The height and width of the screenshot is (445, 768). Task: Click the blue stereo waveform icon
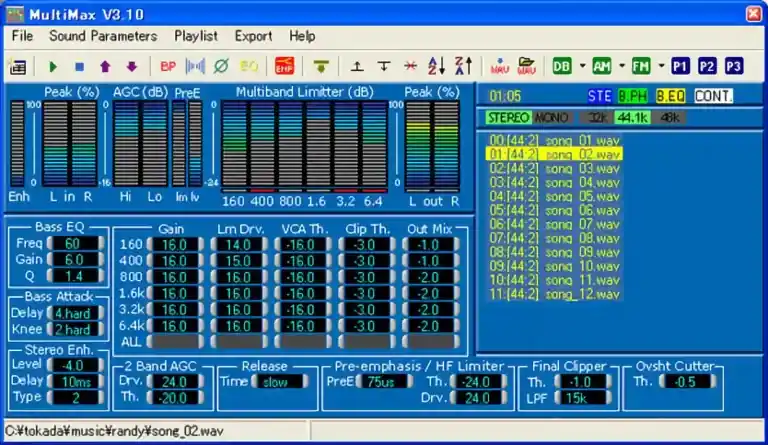tap(195, 66)
